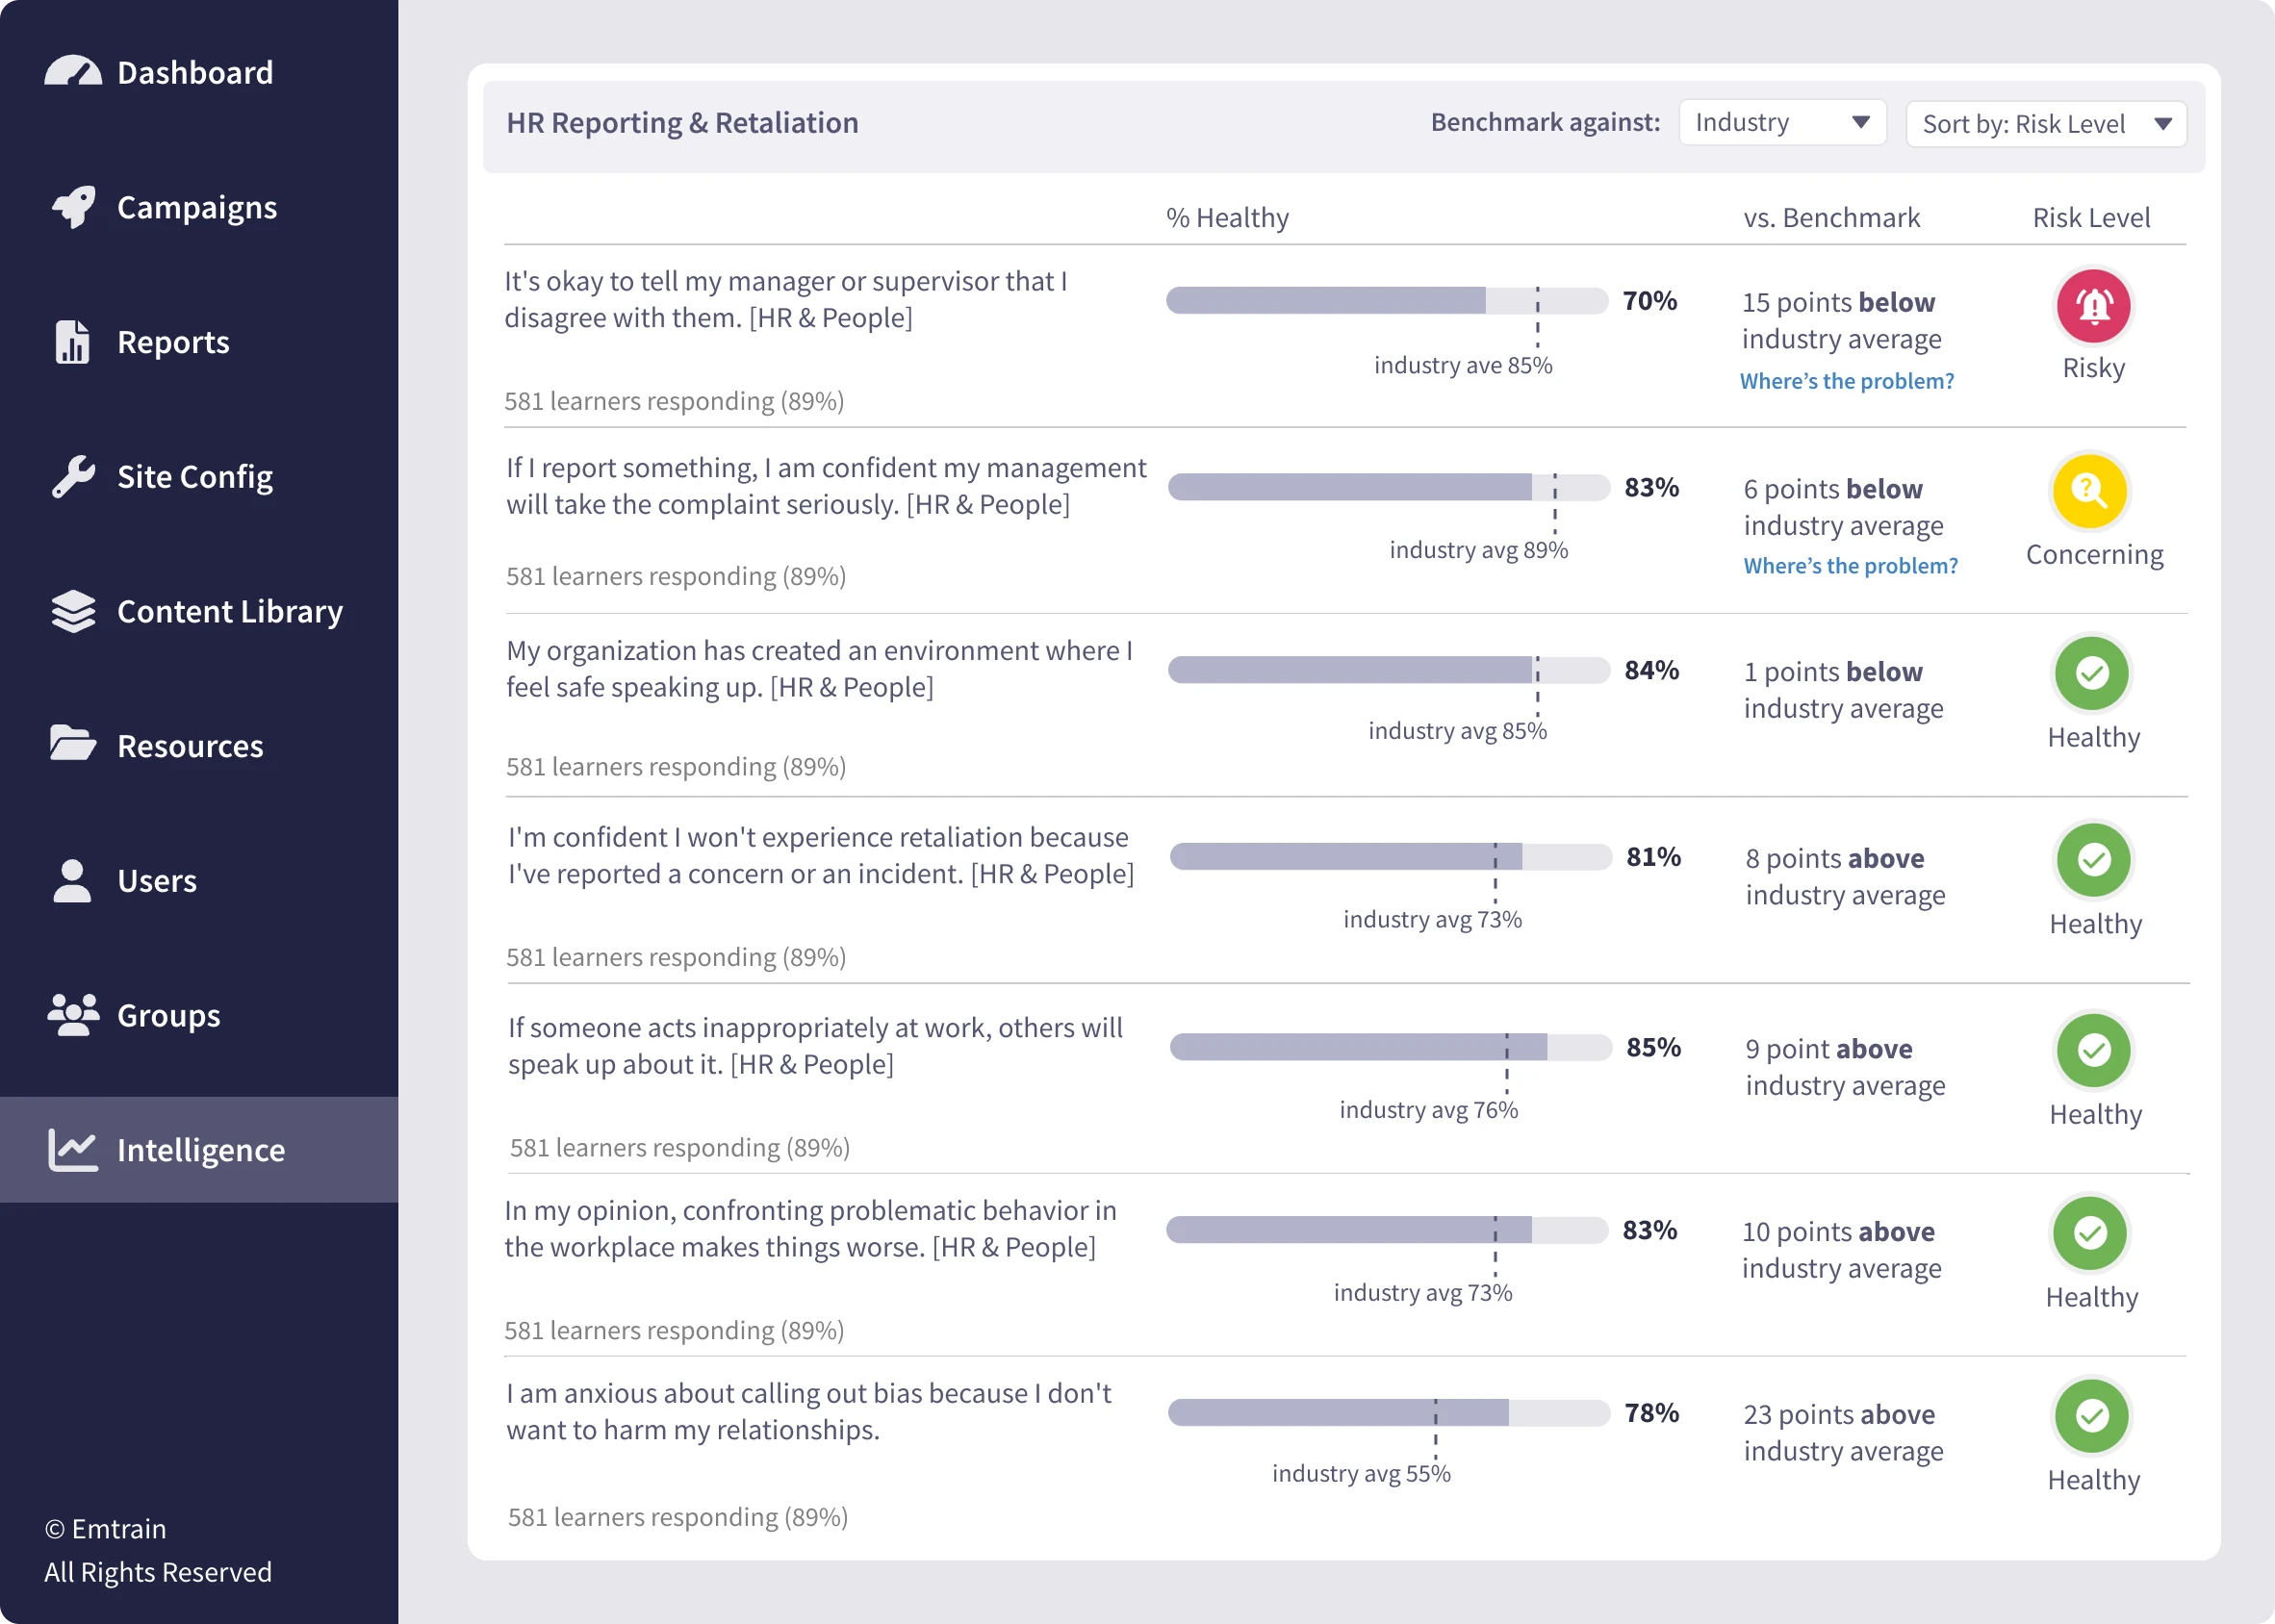Go to Content Library menu item

pyautogui.click(x=229, y=611)
